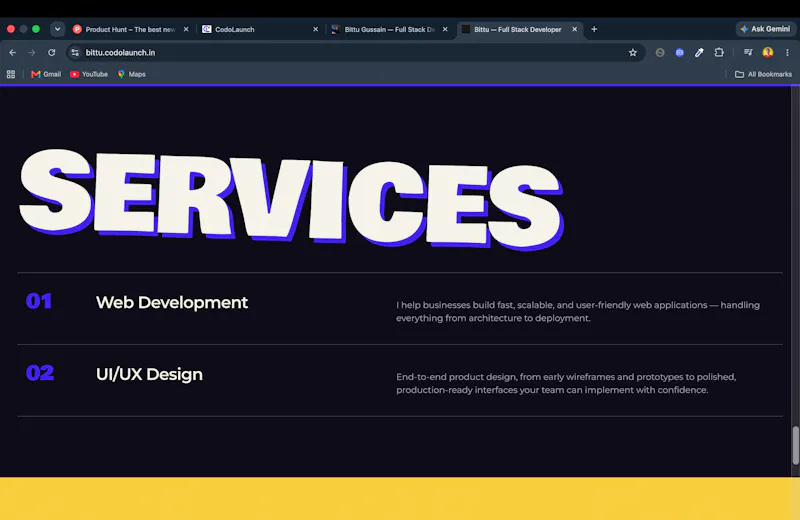Click the gray circular extension icon
The height and width of the screenshot is (520, 800).
pyautogui.click(x=660, y=53)
